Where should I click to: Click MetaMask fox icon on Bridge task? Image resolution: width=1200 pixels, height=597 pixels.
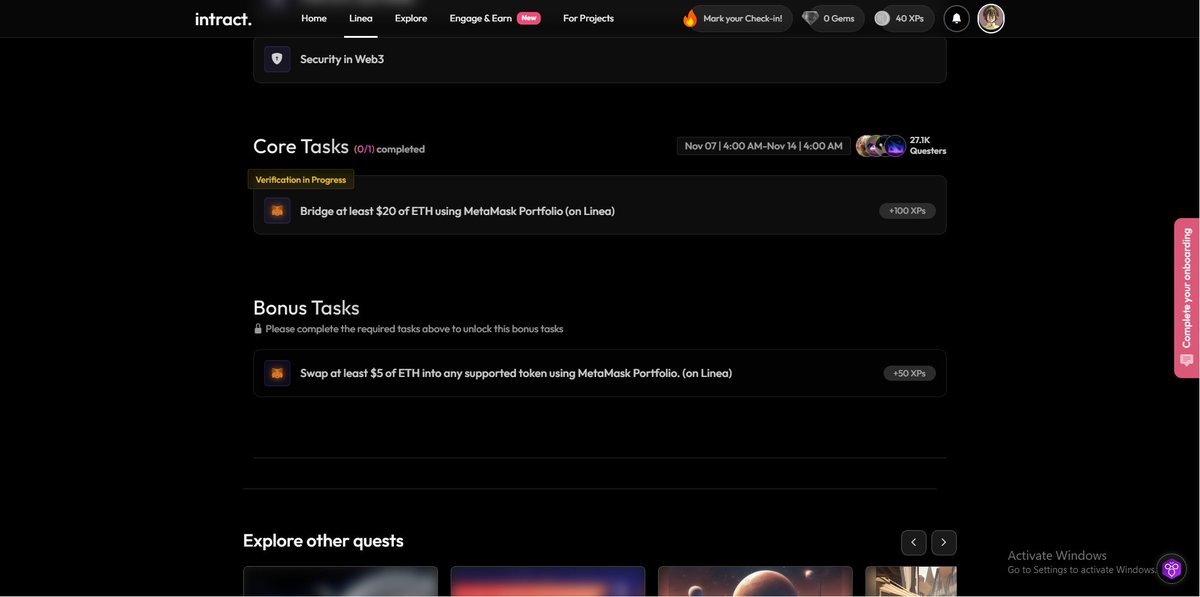coord(277,211)
